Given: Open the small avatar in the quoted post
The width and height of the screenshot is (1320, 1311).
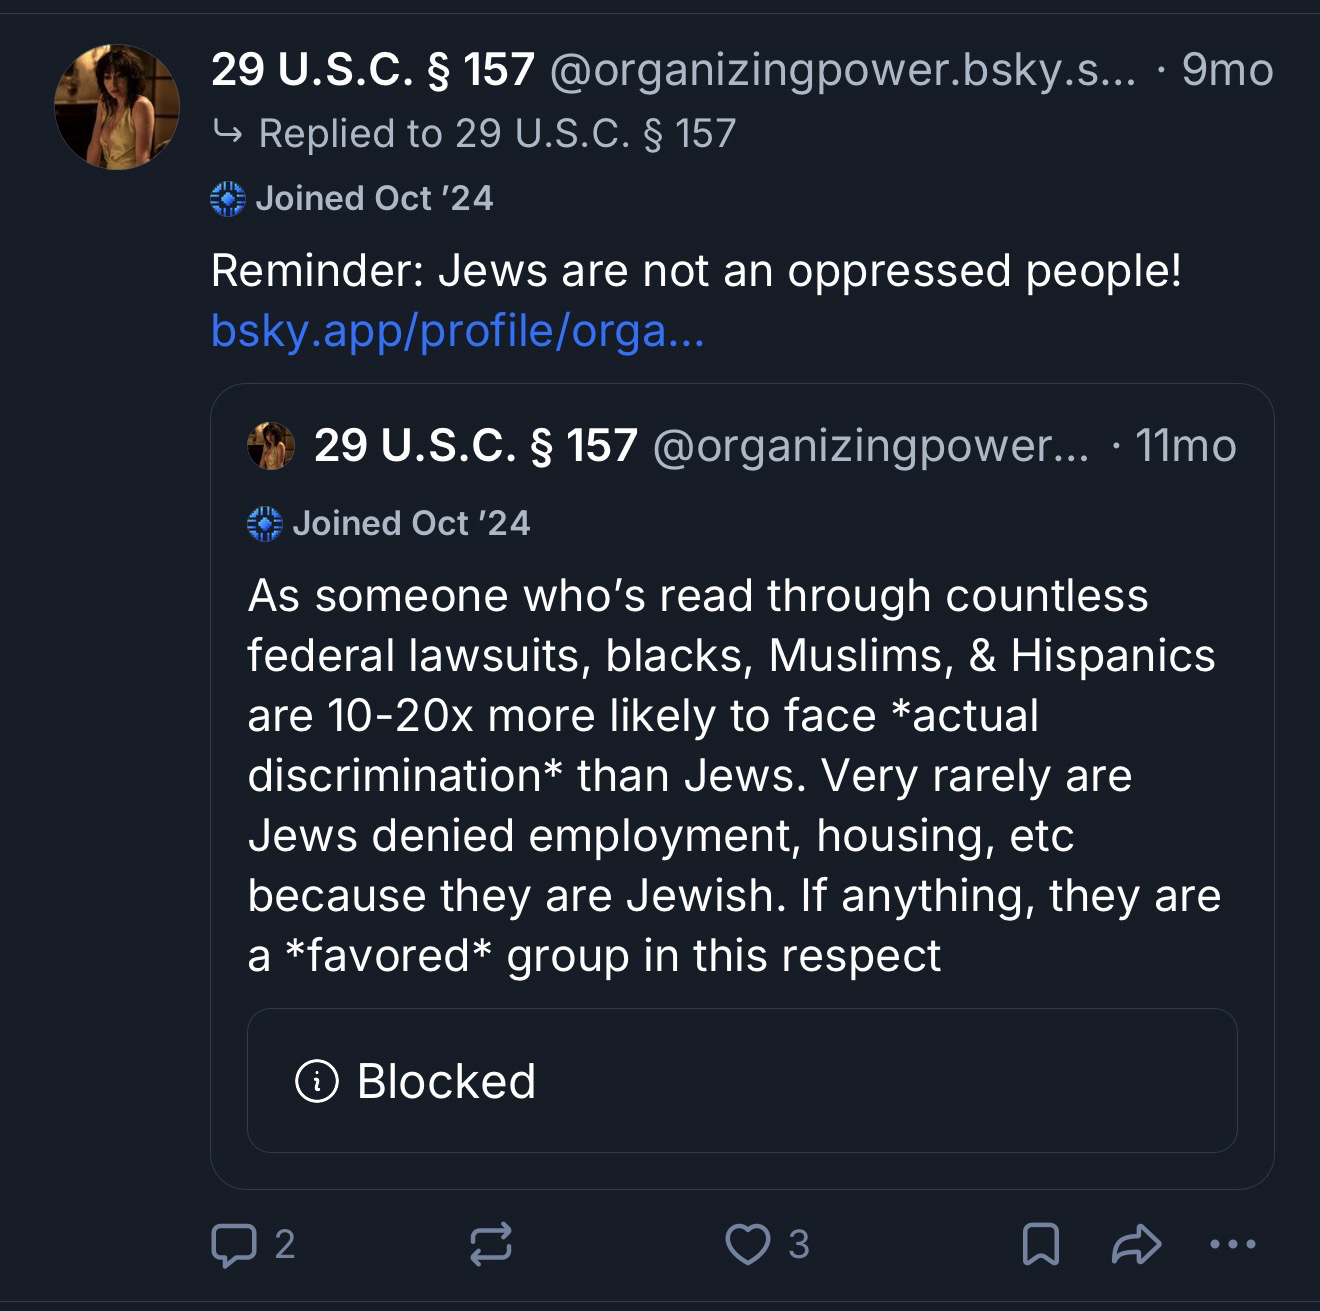Looking at the screenshot, I should [x=271, y=446].
